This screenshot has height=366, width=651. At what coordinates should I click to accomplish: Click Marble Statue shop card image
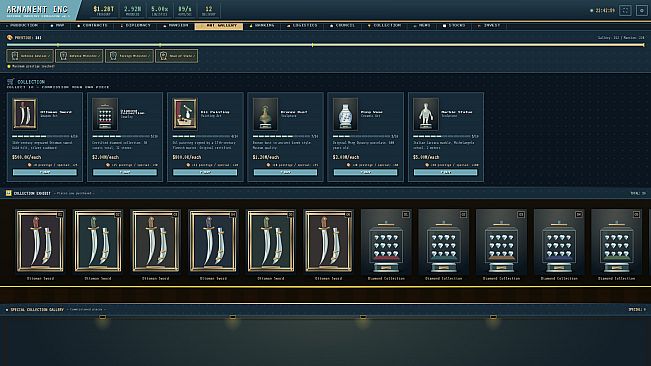[x=426, y=114]
